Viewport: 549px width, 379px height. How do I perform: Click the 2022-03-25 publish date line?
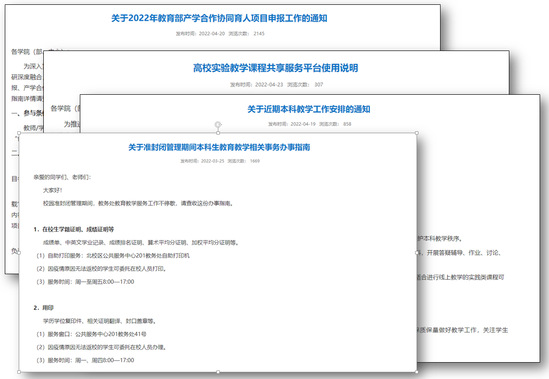point(220,161)
